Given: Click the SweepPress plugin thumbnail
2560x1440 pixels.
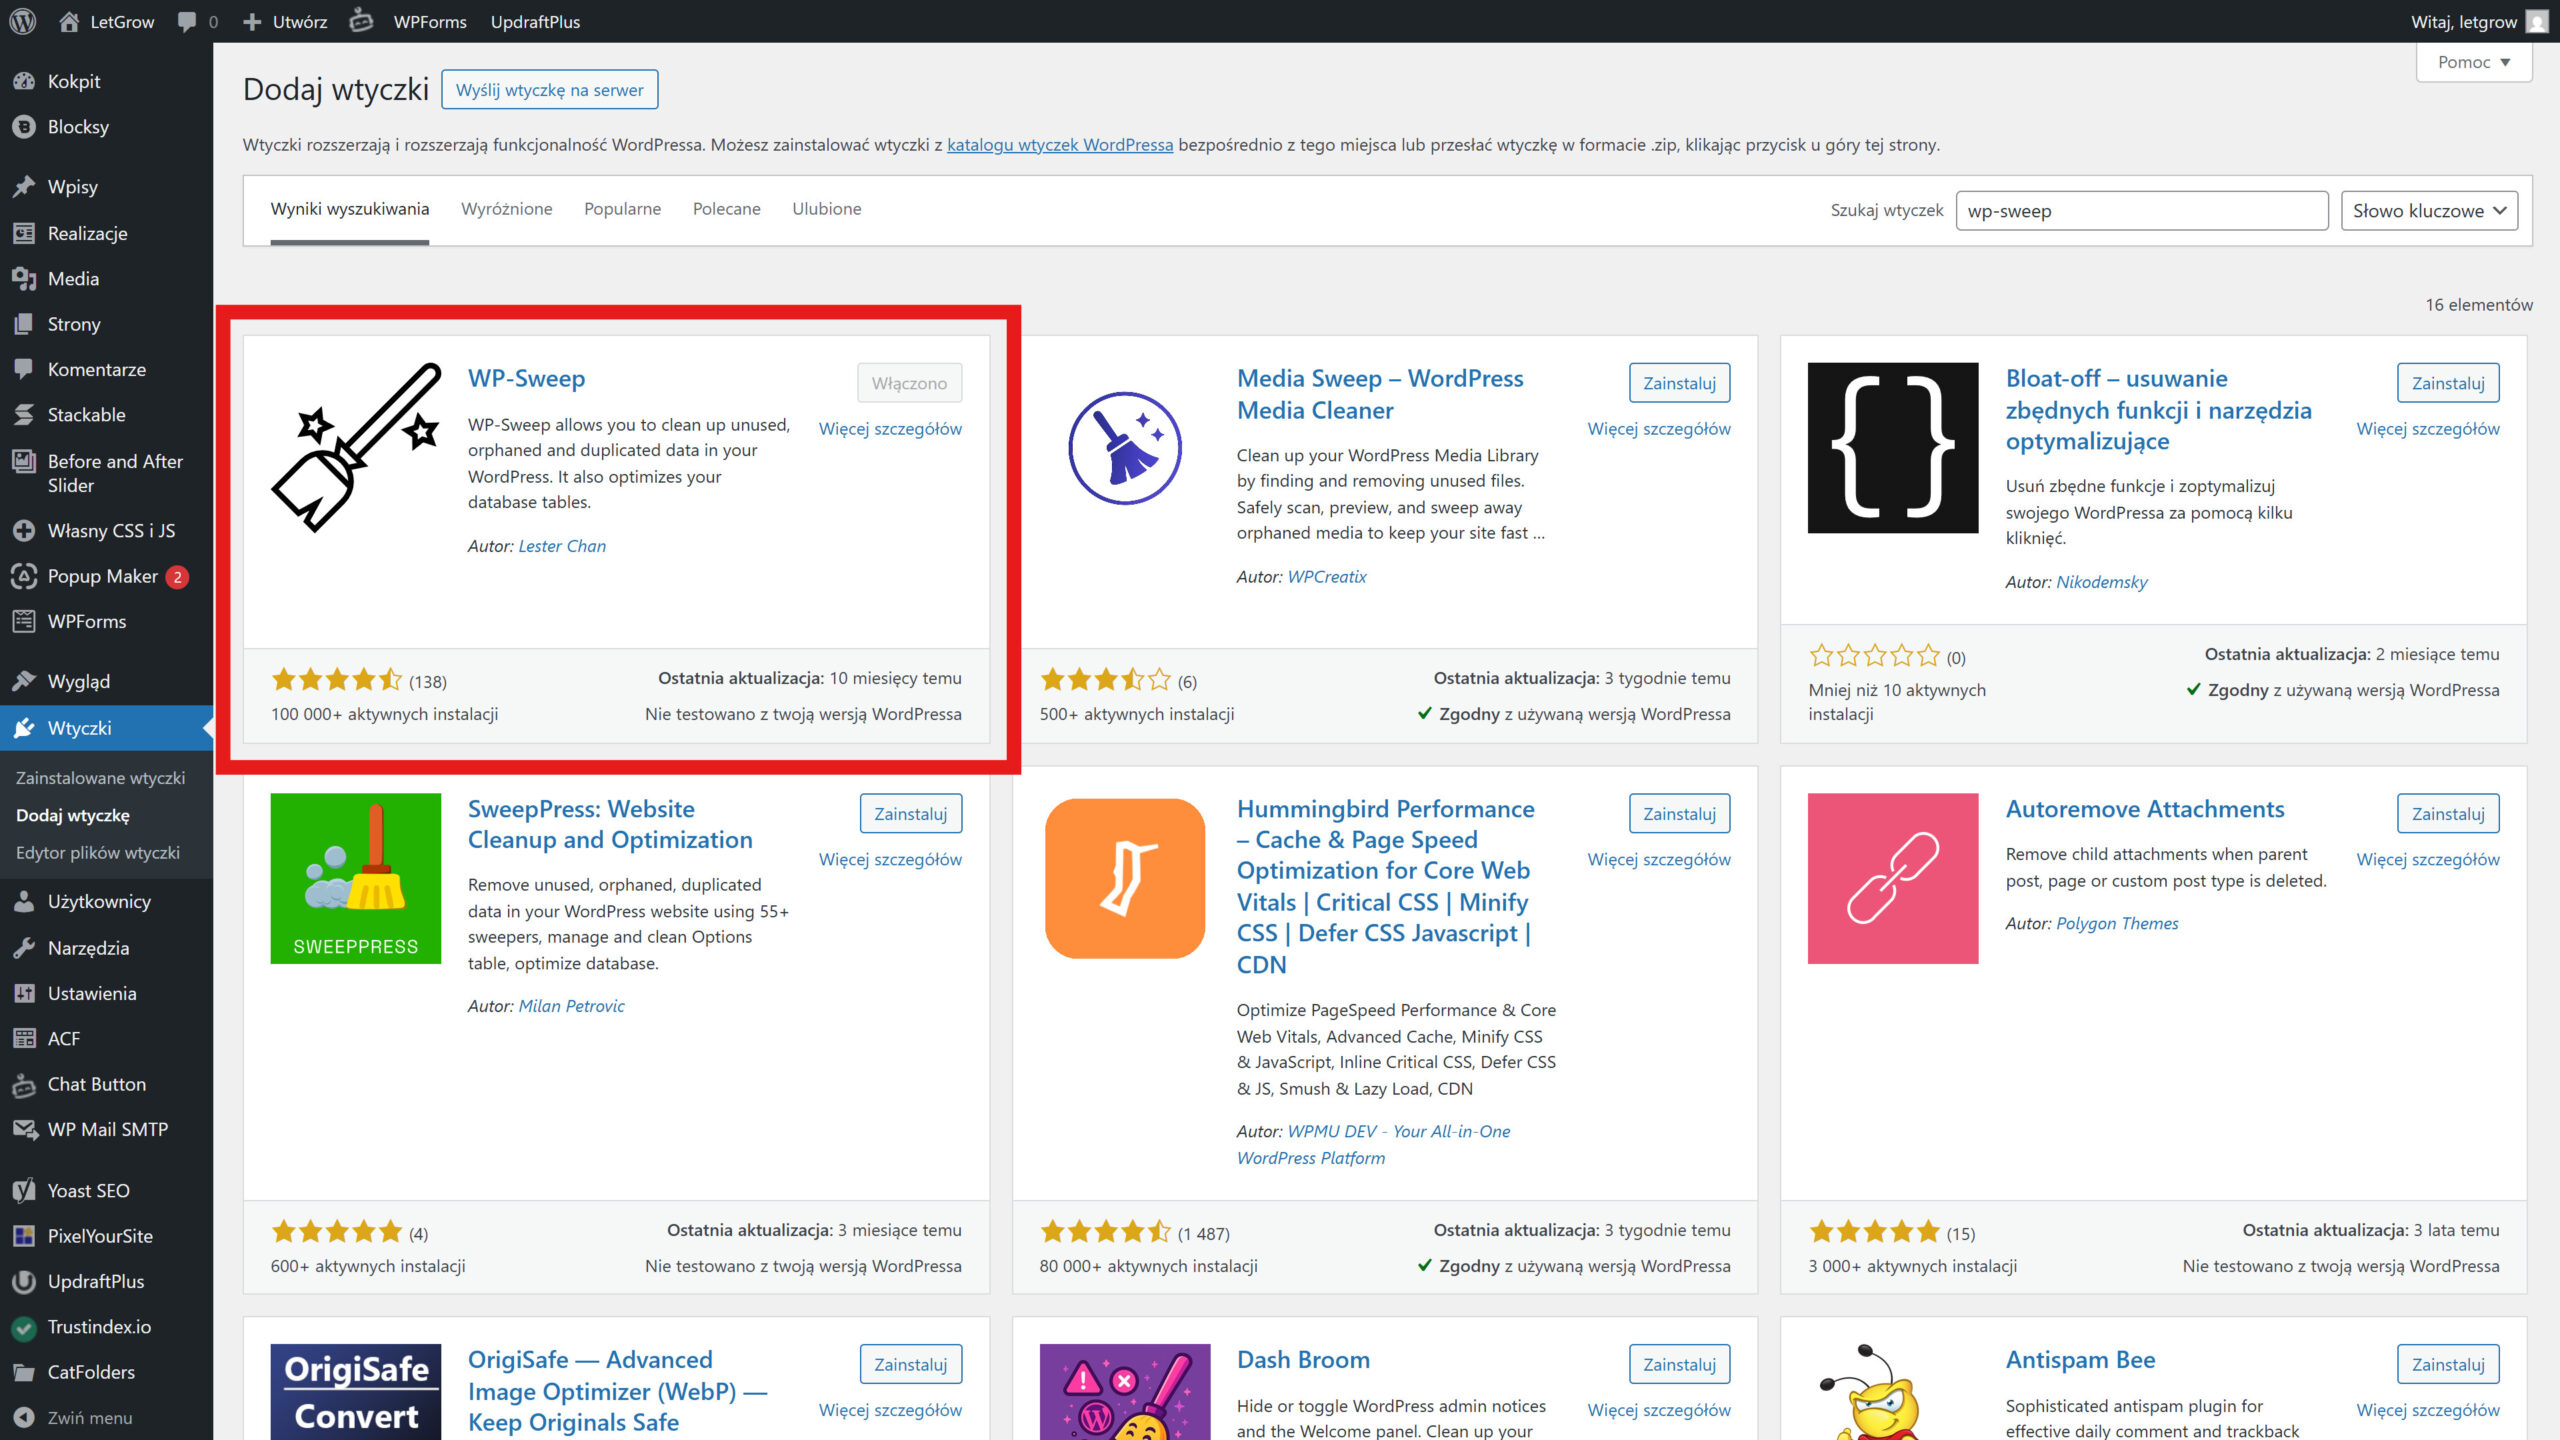Looking at the screenshot, I should pos(355,878).
